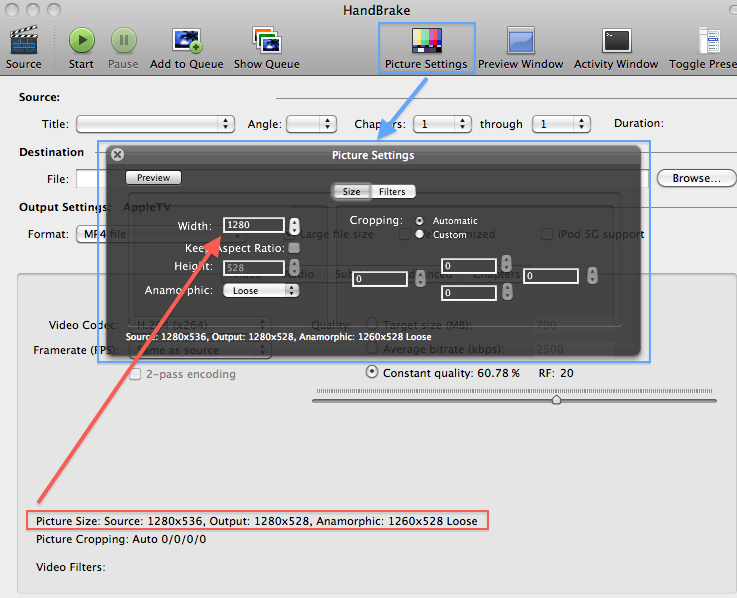
Task: Adjust the bottom crop stepper
Action: pyautogui.click(x=507, y=292)
